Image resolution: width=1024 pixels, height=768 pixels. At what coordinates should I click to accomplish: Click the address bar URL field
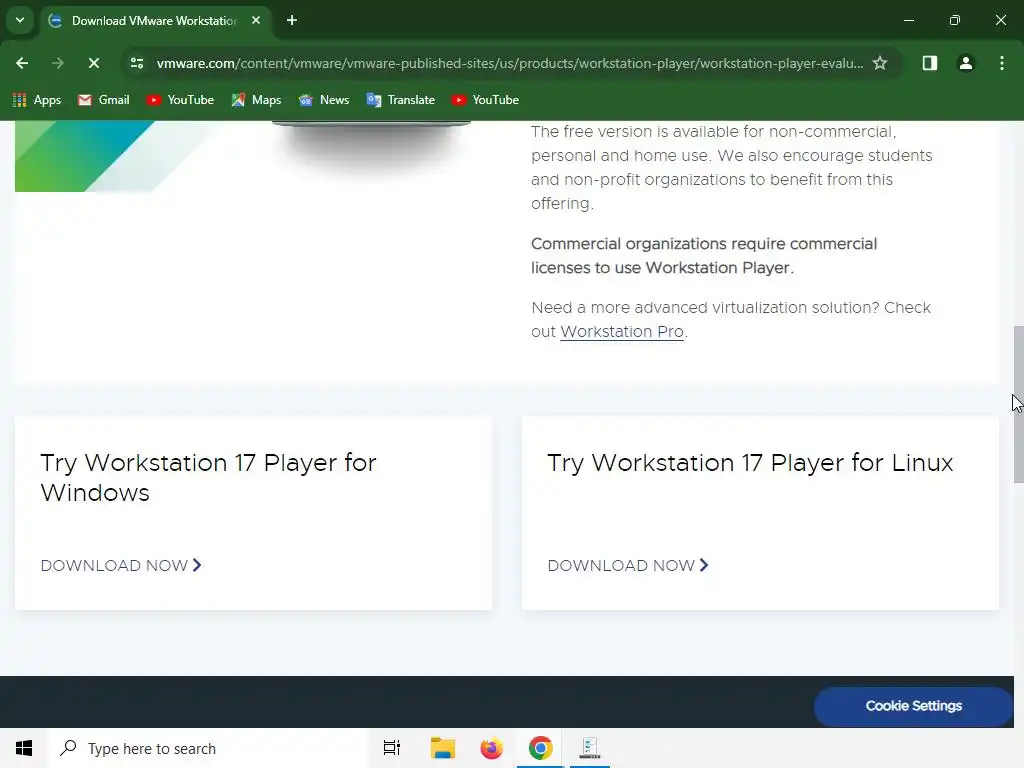(510, 63)
